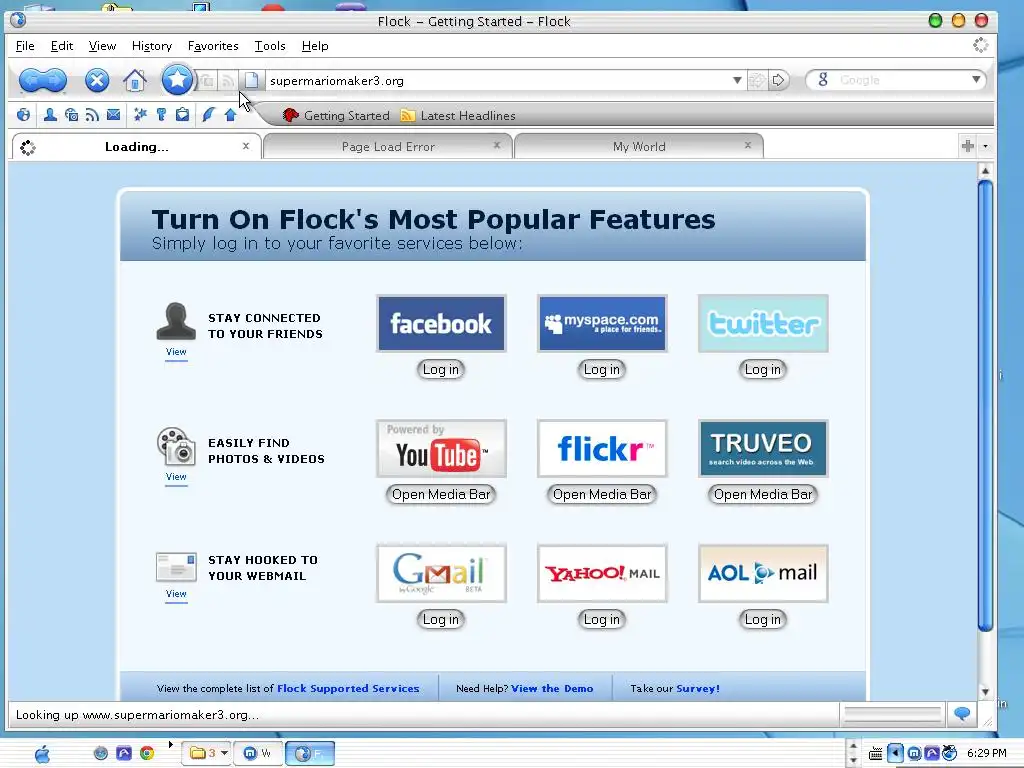Switch to the My World tab
This screenshot has width=1024, height=768.
(639, 146)
